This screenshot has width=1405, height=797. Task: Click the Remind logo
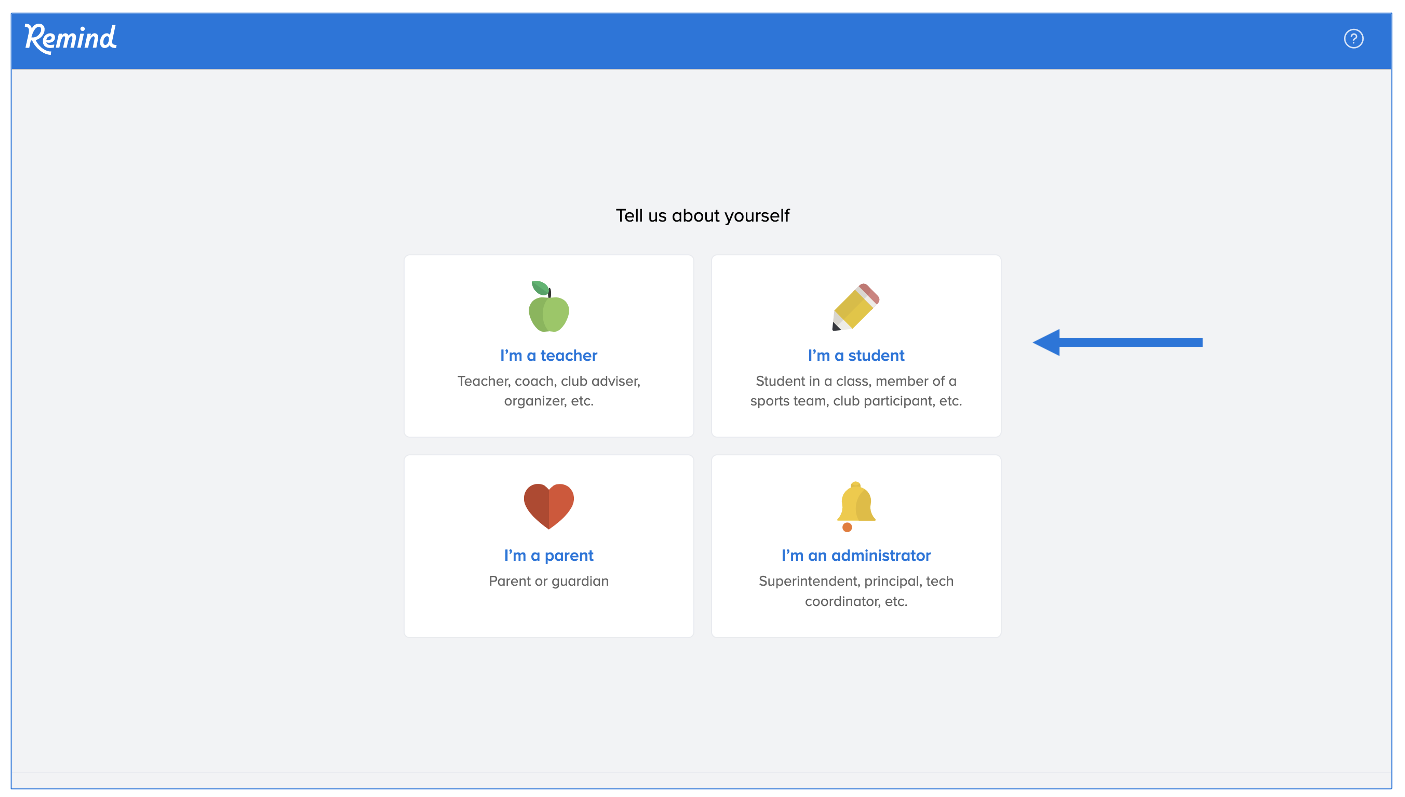(x=70, y=39)
